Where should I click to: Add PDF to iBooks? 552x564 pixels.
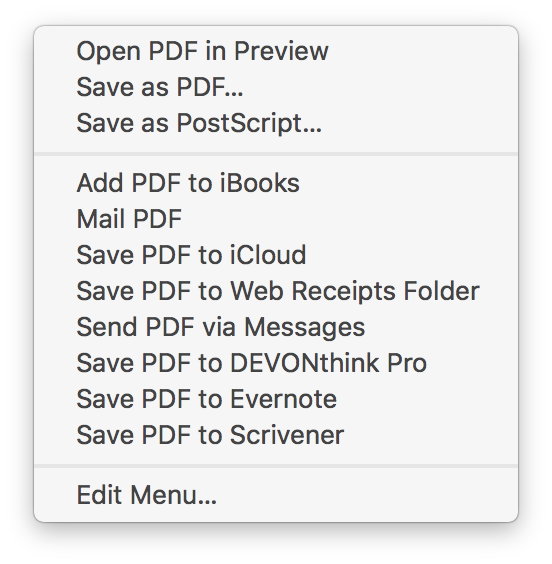[x=276, y=183]
